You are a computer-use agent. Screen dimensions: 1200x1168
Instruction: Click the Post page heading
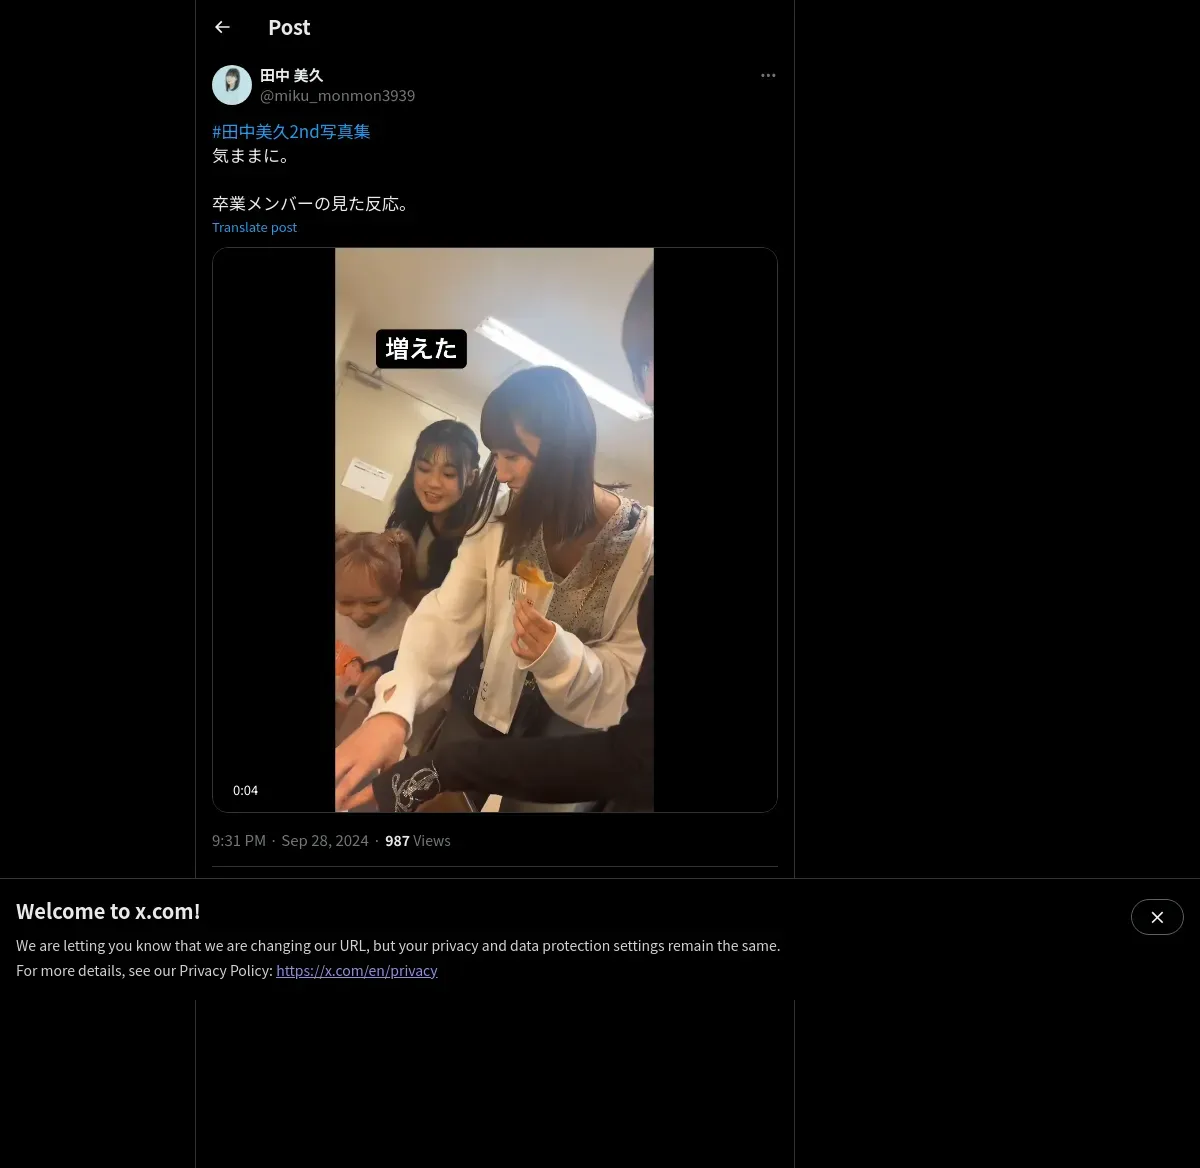[x=289, y=27]
